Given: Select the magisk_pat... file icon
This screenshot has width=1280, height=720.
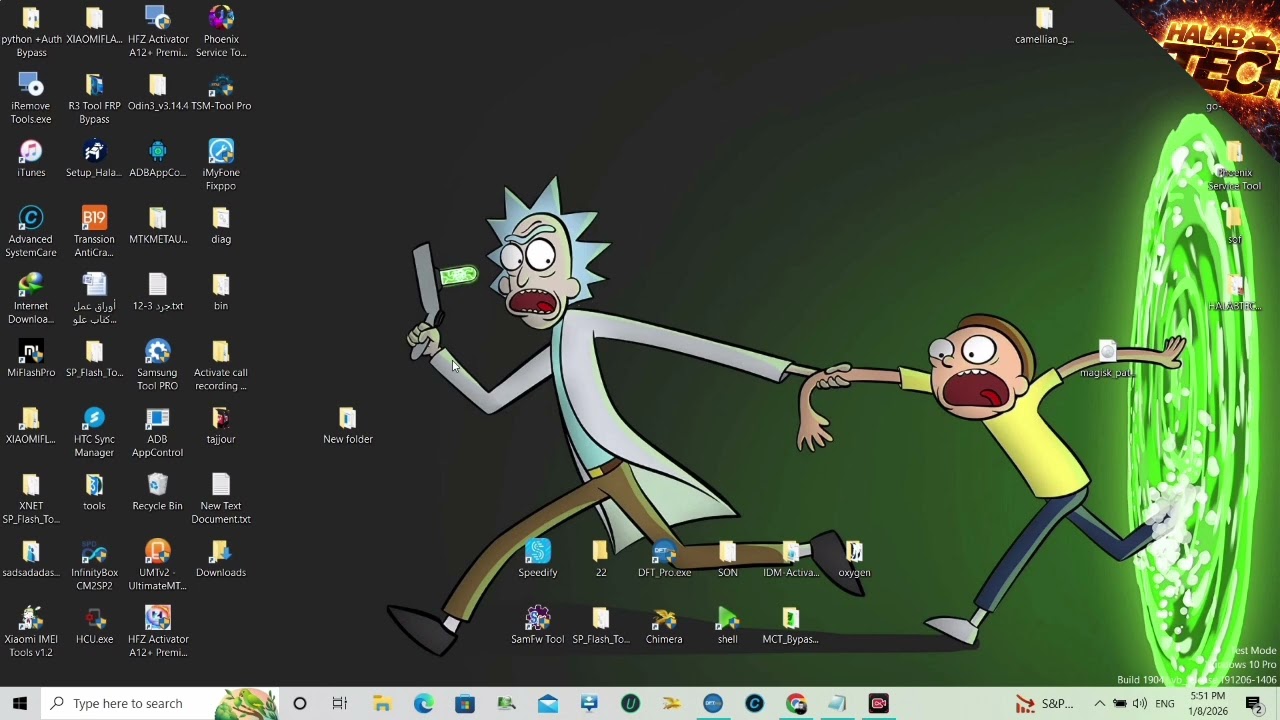Looking at the screenshot, I should point(1107,359).
